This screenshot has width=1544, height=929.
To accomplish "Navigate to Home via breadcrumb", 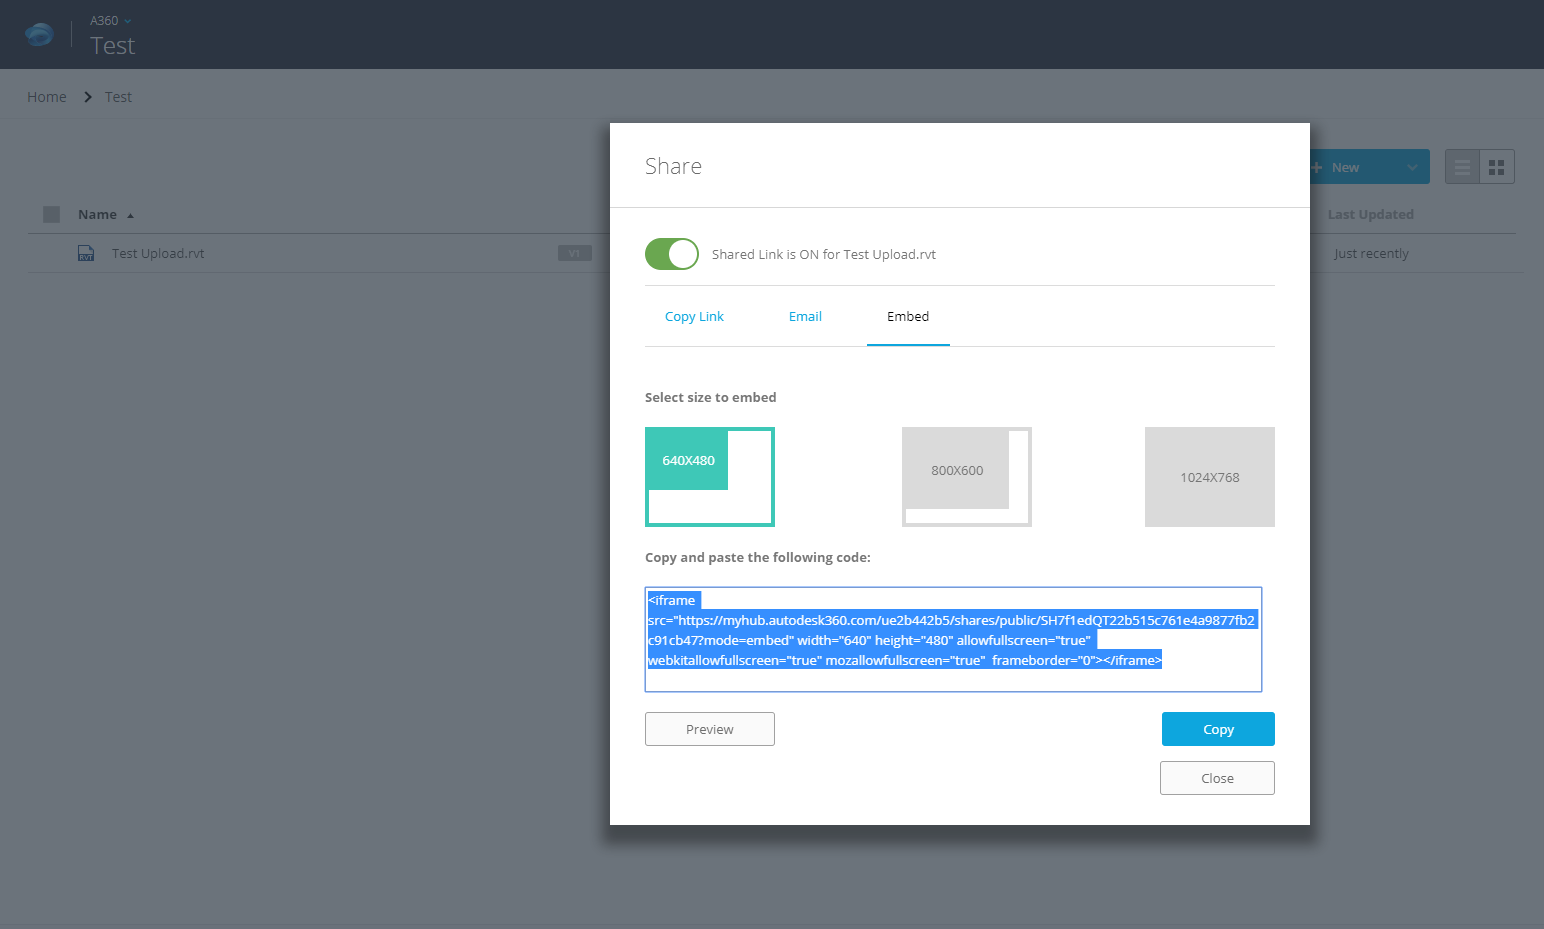I will tap(46, 96).
